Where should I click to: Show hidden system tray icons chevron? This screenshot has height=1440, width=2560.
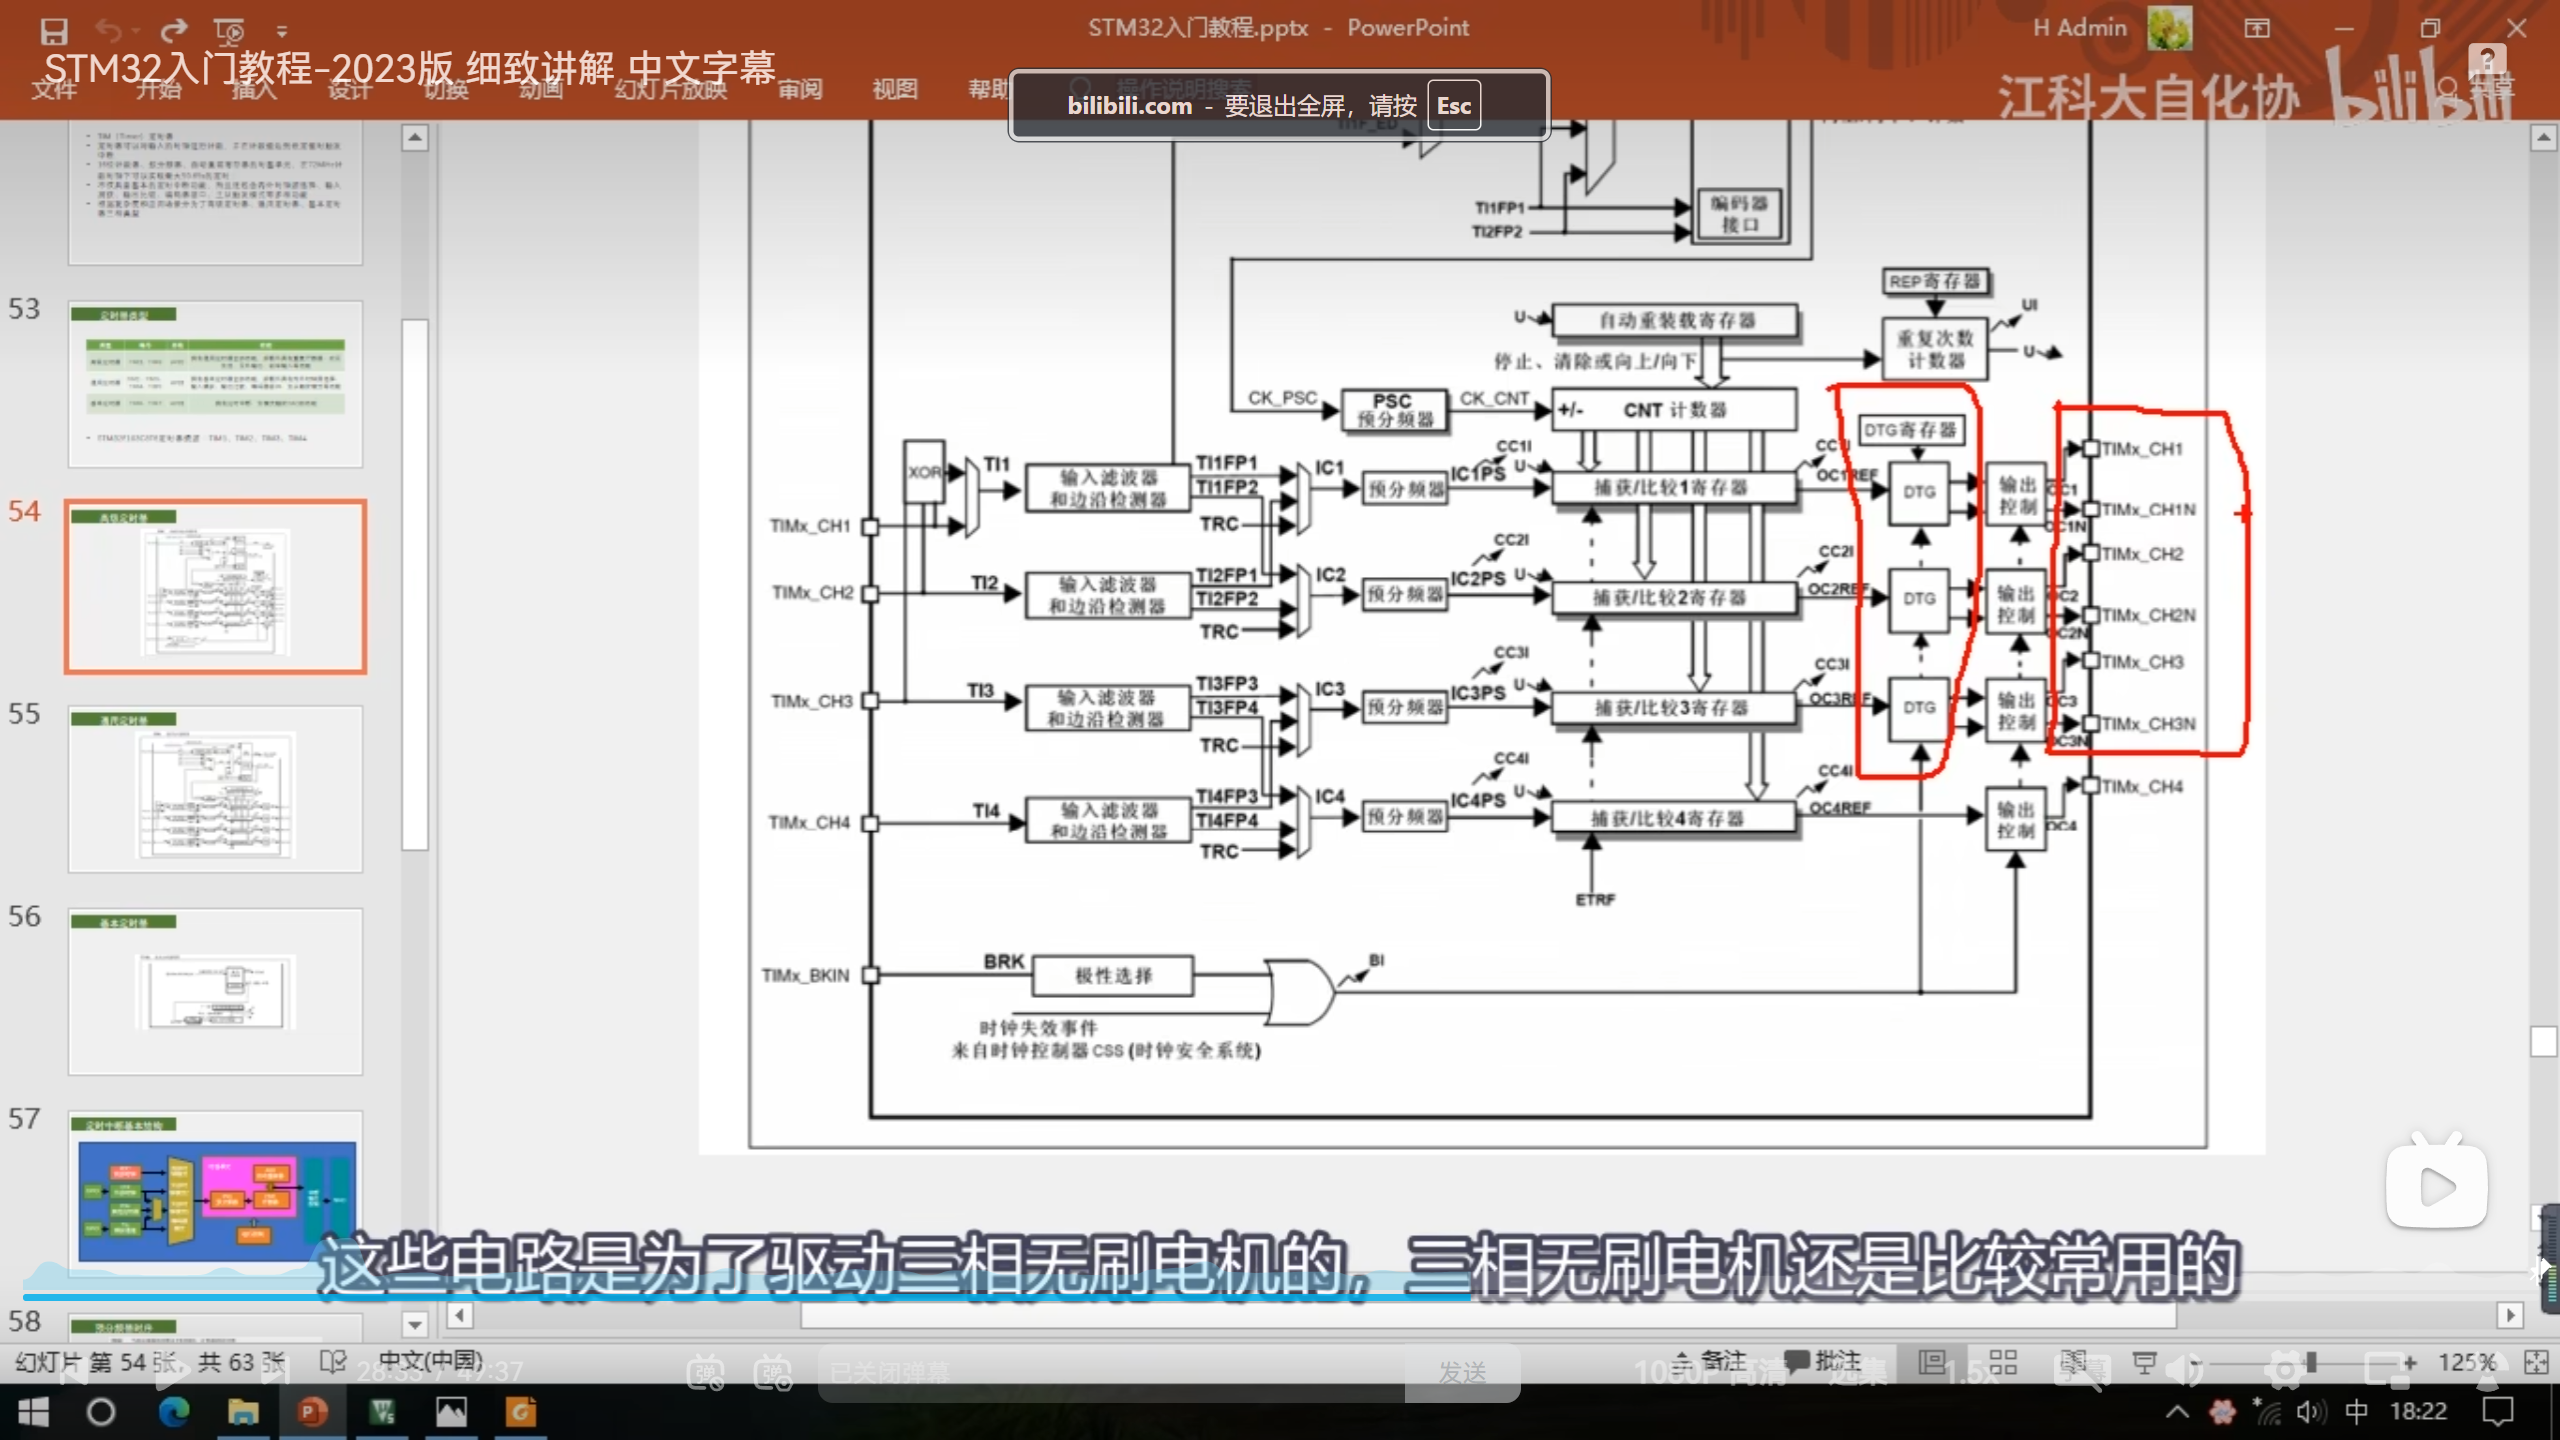pyautogui.click(x=2177, y=1412)
